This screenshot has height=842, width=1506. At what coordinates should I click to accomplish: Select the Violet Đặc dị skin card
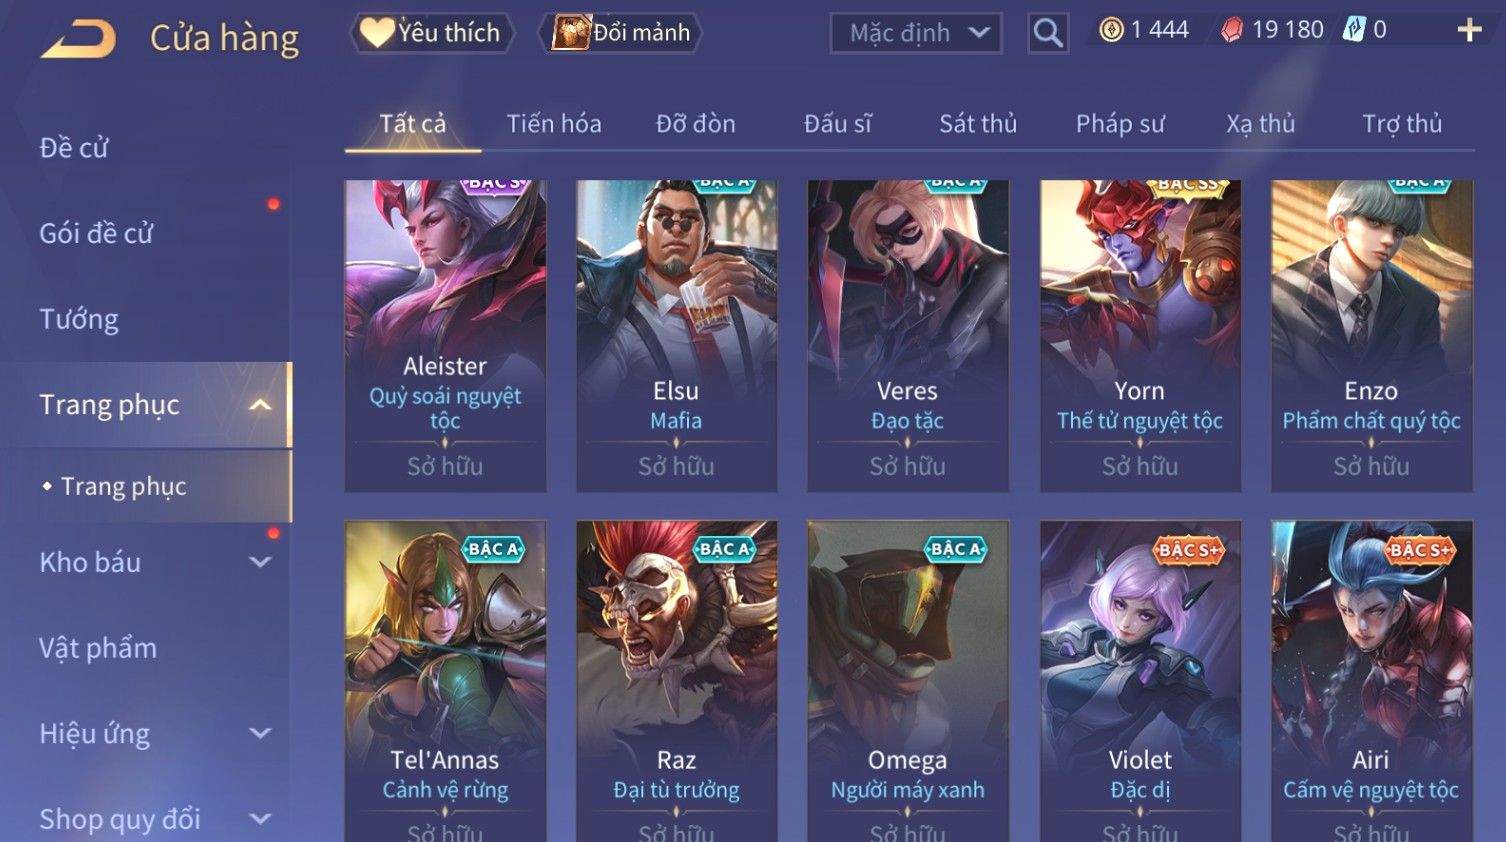pos(1140,682)
